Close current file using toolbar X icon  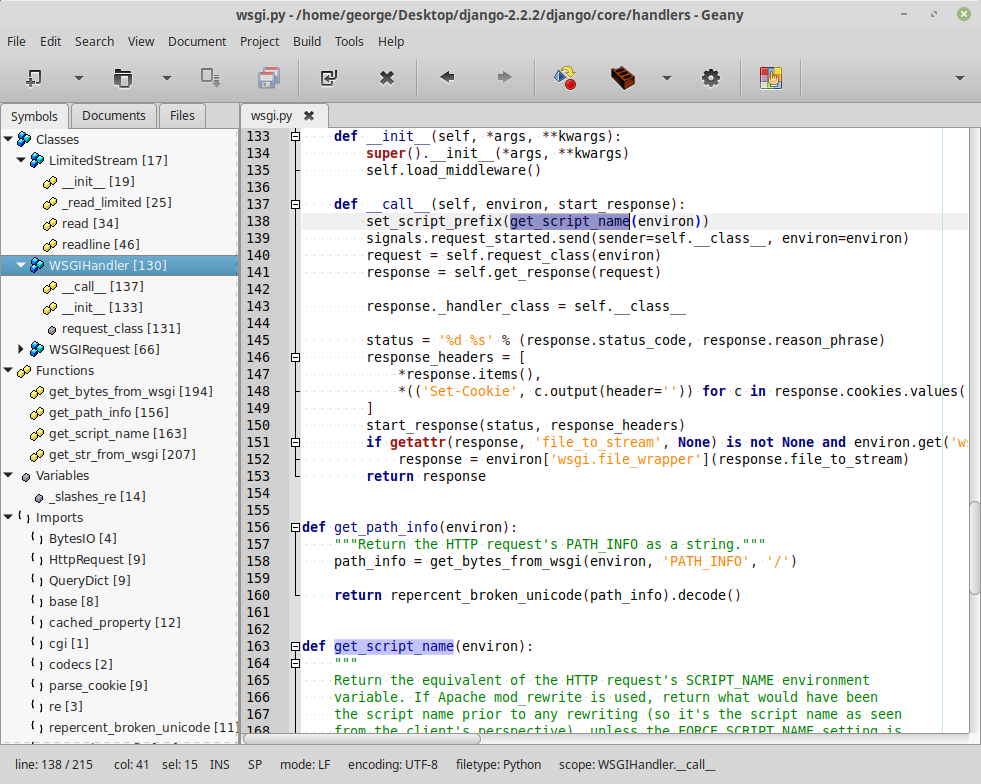[387, 78]
